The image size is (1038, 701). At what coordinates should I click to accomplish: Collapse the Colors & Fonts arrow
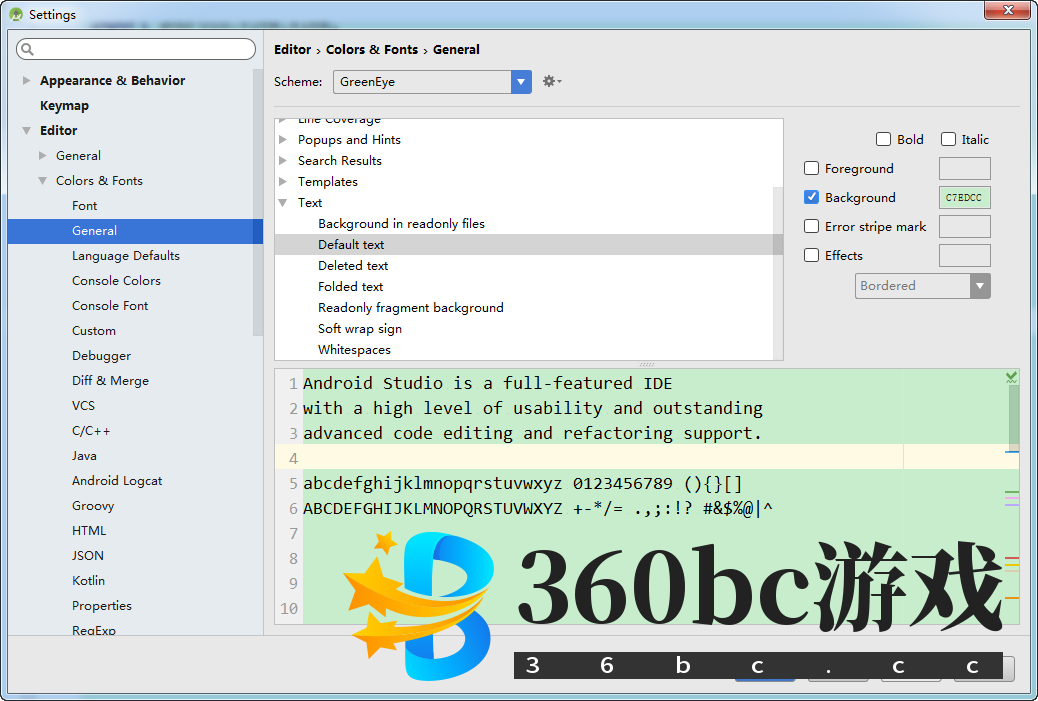tap(42, 181)
